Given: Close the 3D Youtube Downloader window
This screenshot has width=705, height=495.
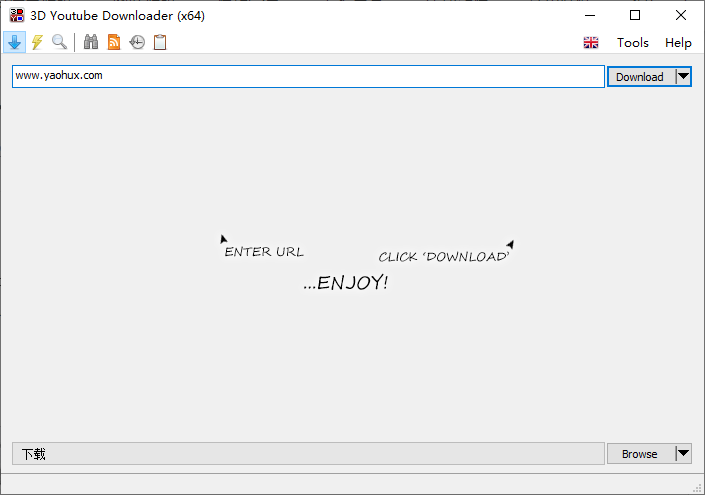Looking at the screenshot, I should click(x=681, y=15).
